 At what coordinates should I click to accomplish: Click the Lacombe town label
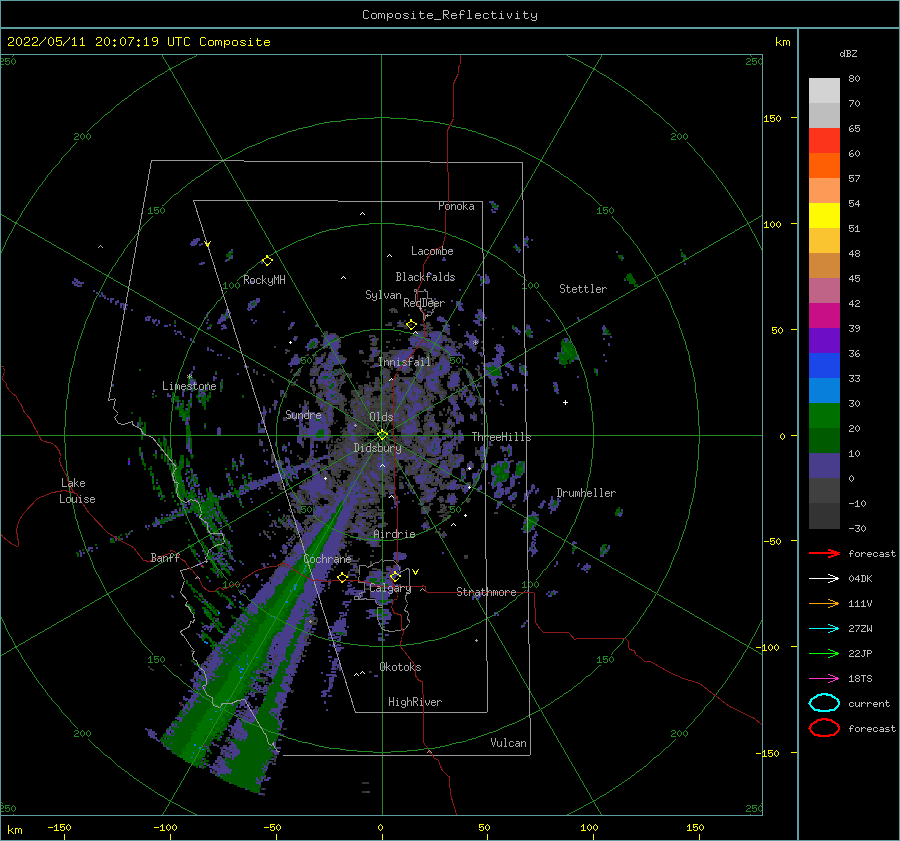432,251
